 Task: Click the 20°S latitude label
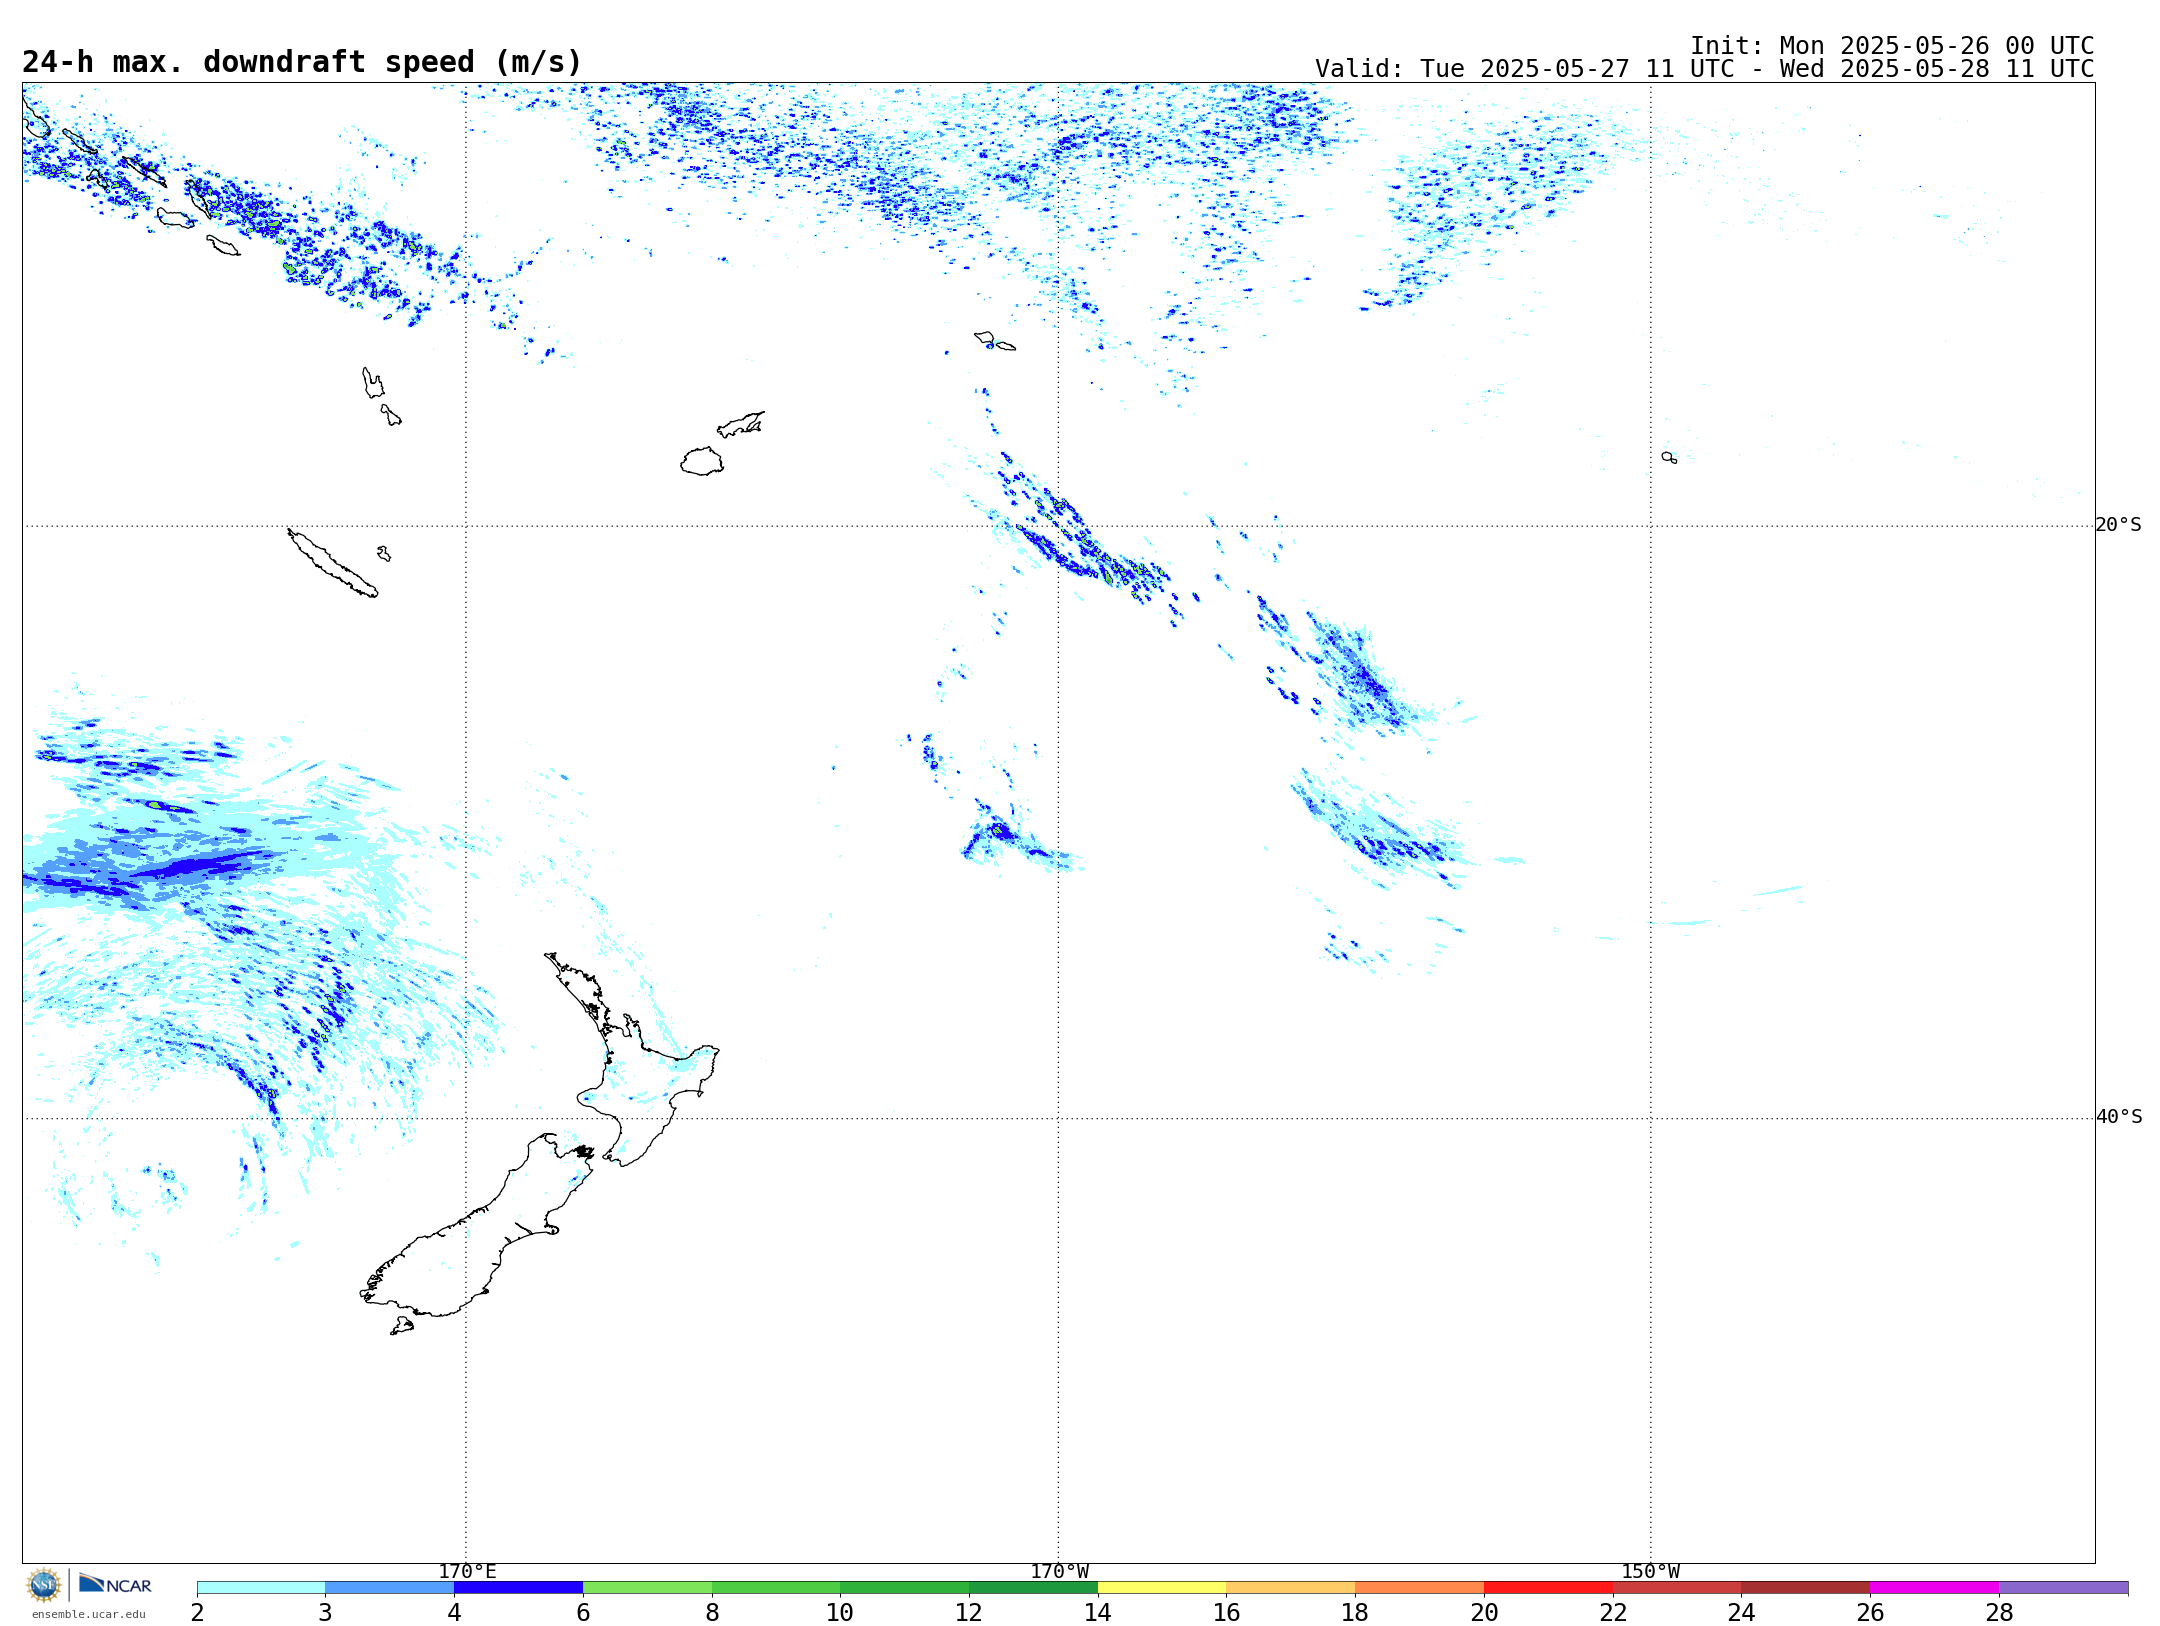[2118, 525]
